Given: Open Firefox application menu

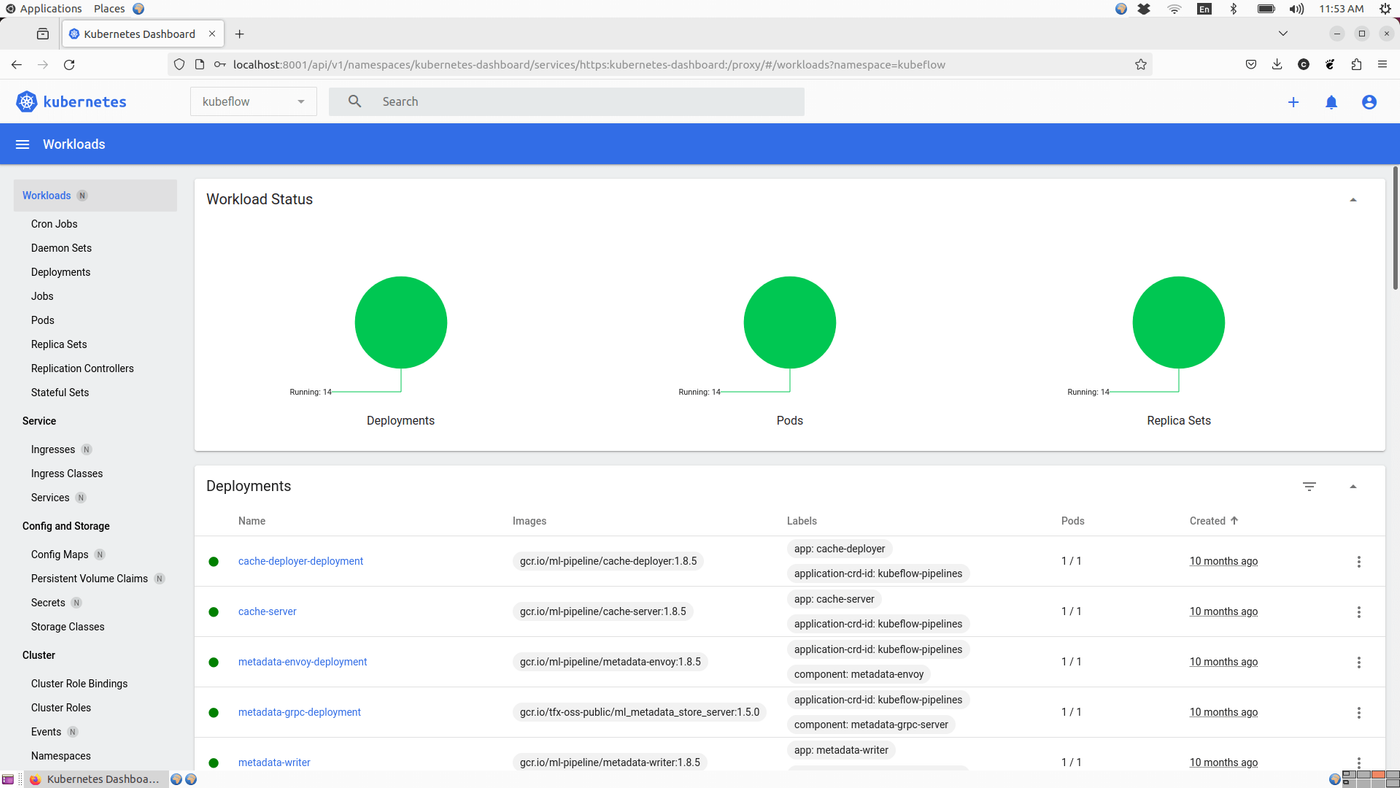Looking at the screenshot, I should pos(1383,65).
